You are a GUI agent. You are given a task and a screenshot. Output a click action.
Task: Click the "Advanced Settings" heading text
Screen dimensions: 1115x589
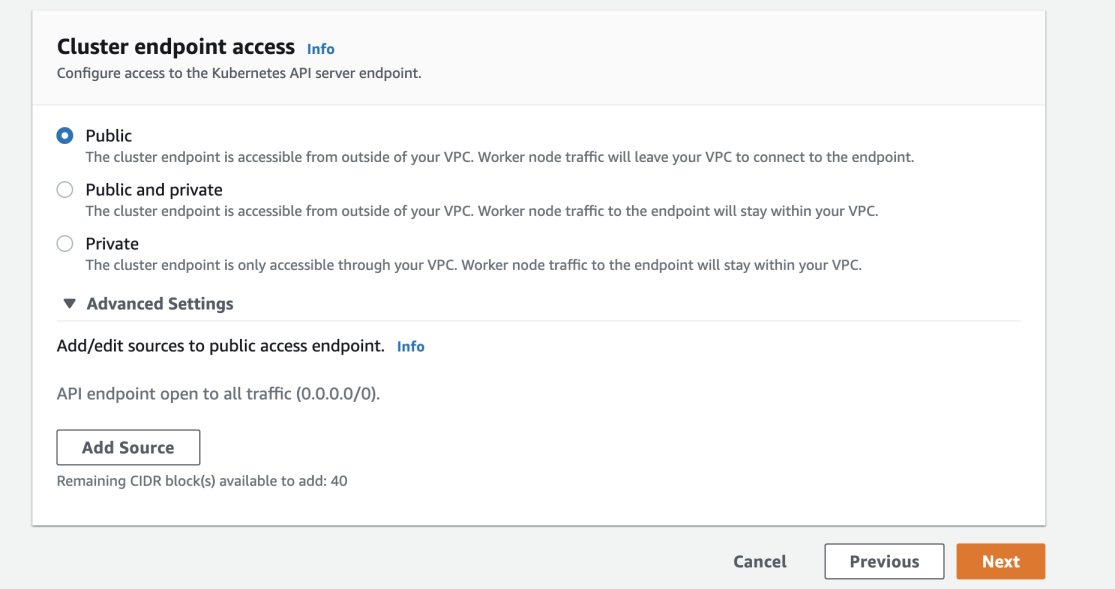(x=160, y=304)
